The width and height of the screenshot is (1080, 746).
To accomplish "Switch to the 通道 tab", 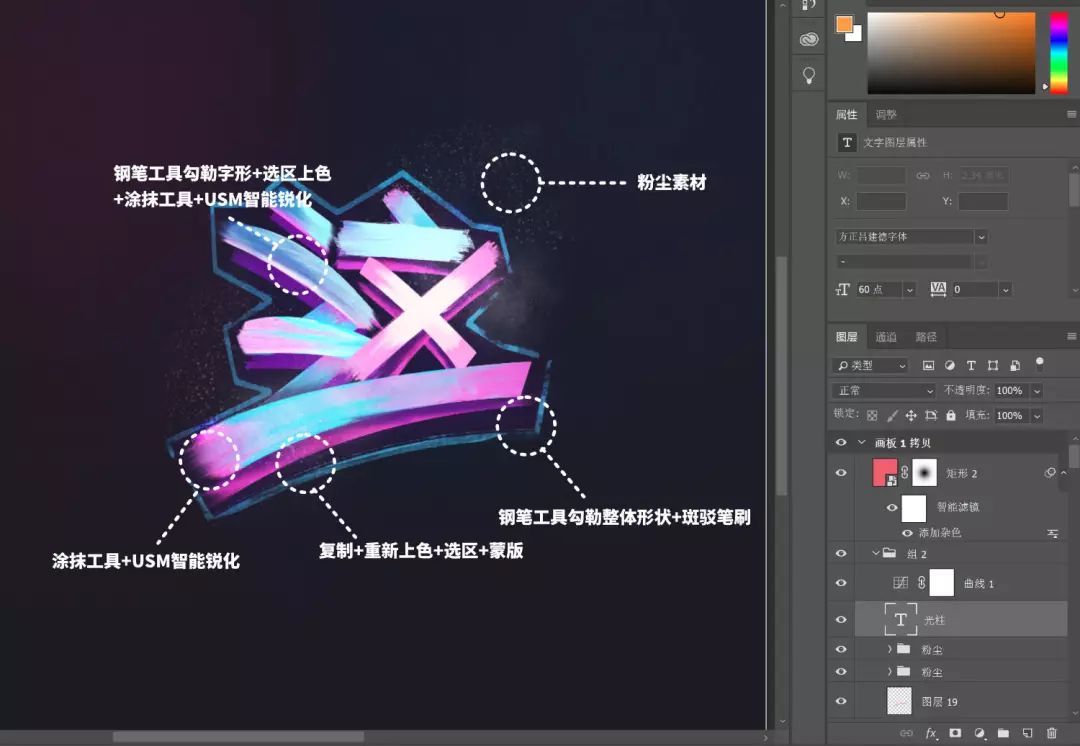I will point(886,337).
